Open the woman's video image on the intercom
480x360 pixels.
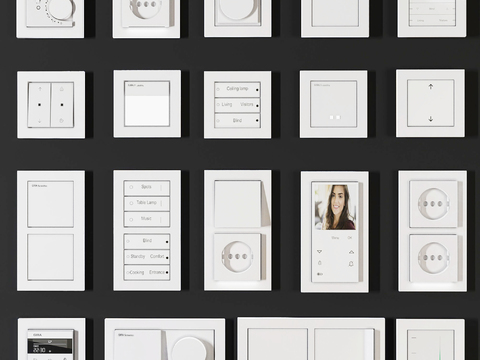pos(335,207)
